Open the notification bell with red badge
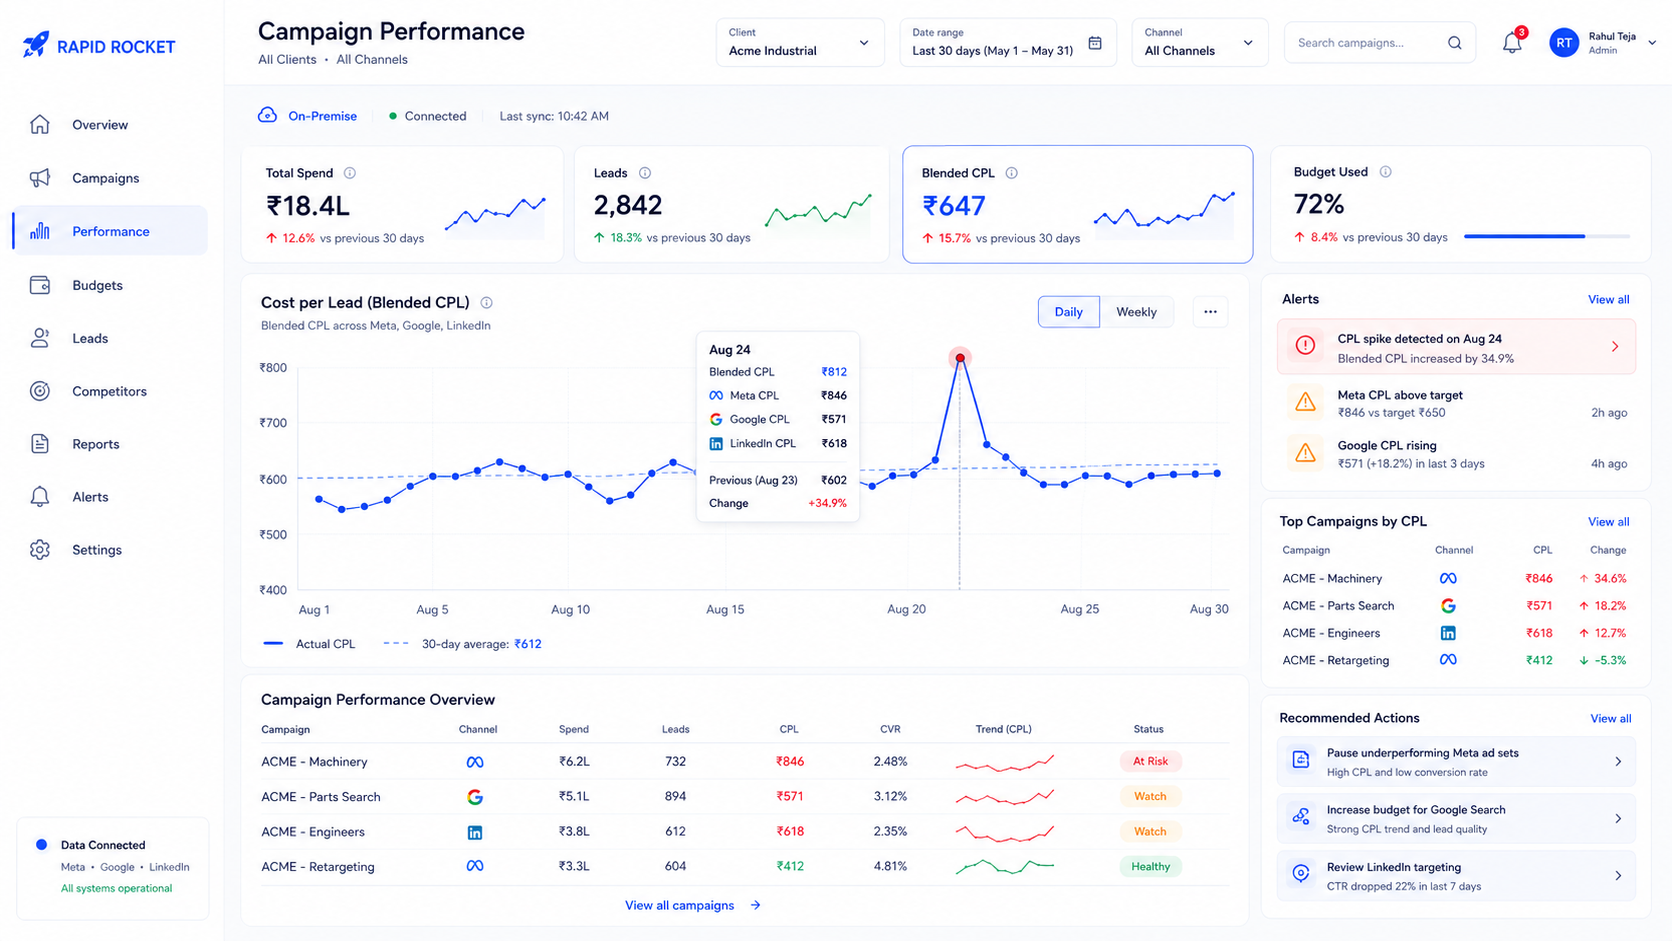Image resolution: width=1672 pixels, height=941 pixels. coord(1512,42)
